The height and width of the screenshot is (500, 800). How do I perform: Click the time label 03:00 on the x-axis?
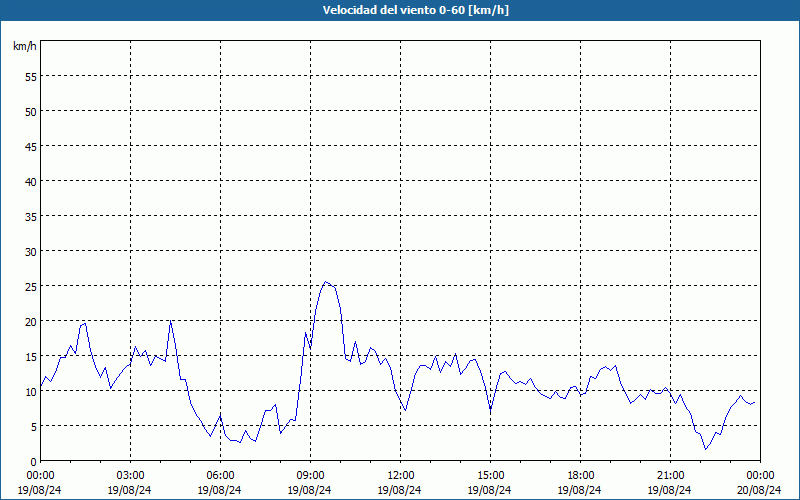[130, 476]
